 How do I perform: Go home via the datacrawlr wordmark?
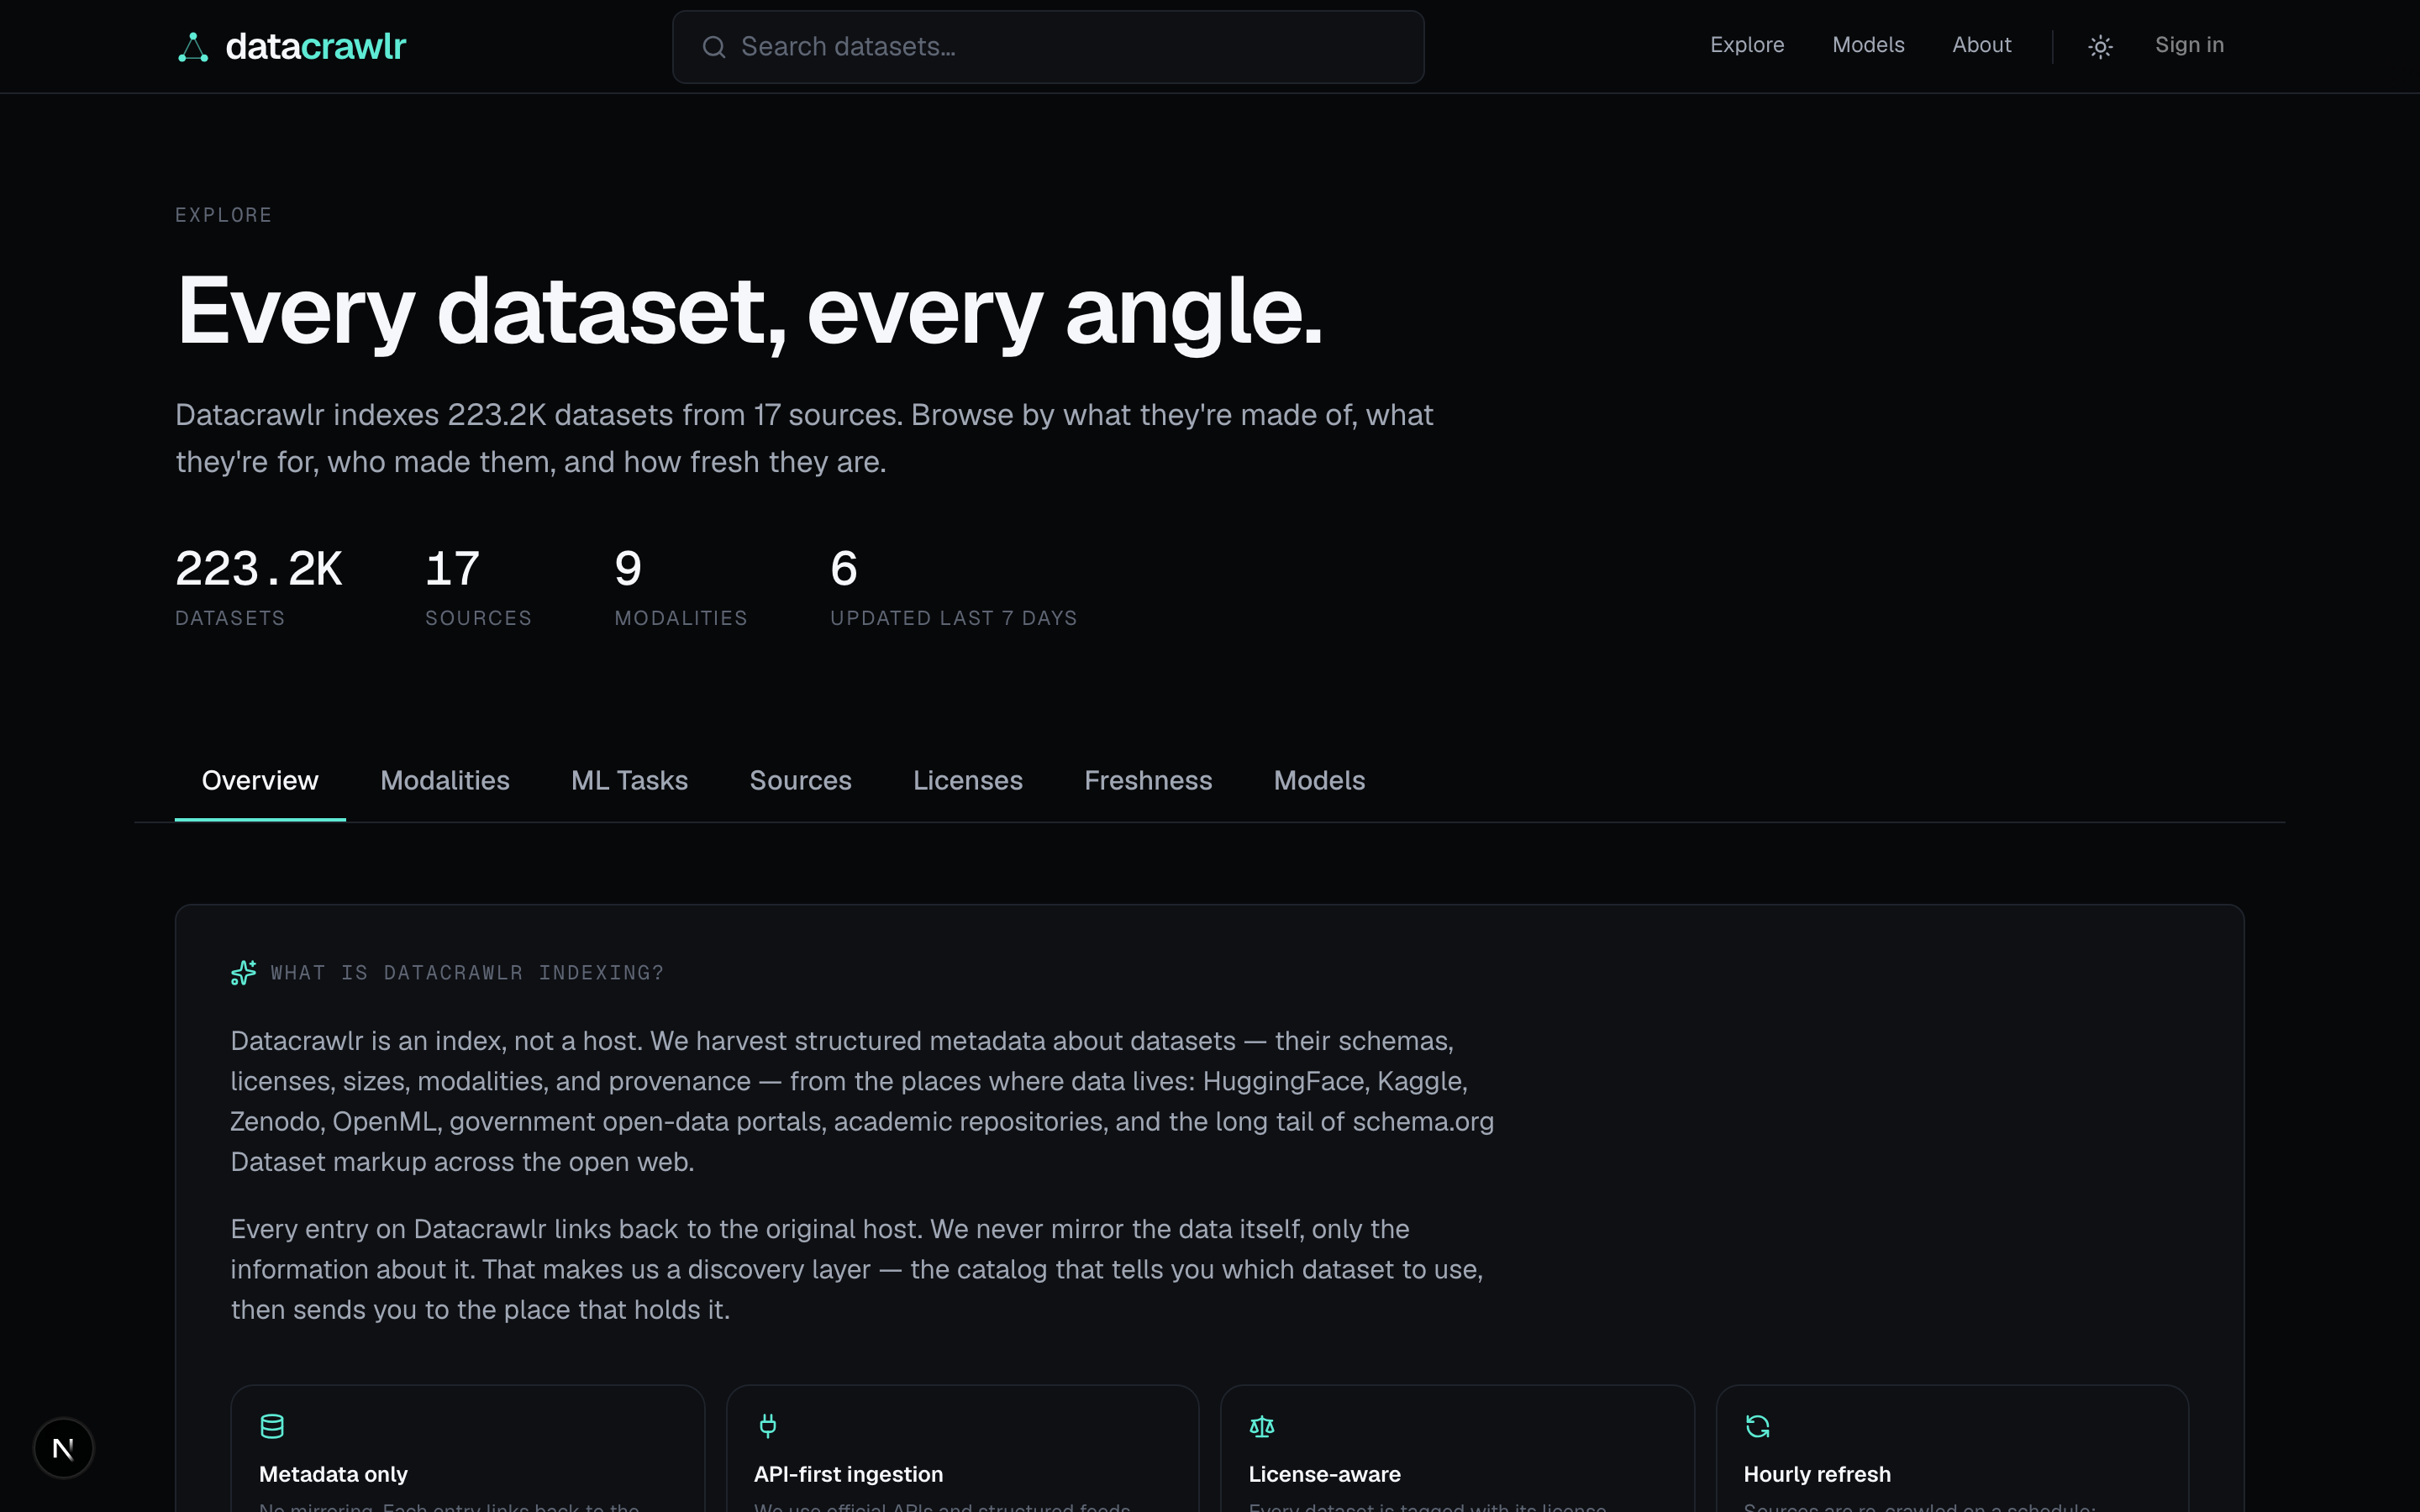point(315,47)
